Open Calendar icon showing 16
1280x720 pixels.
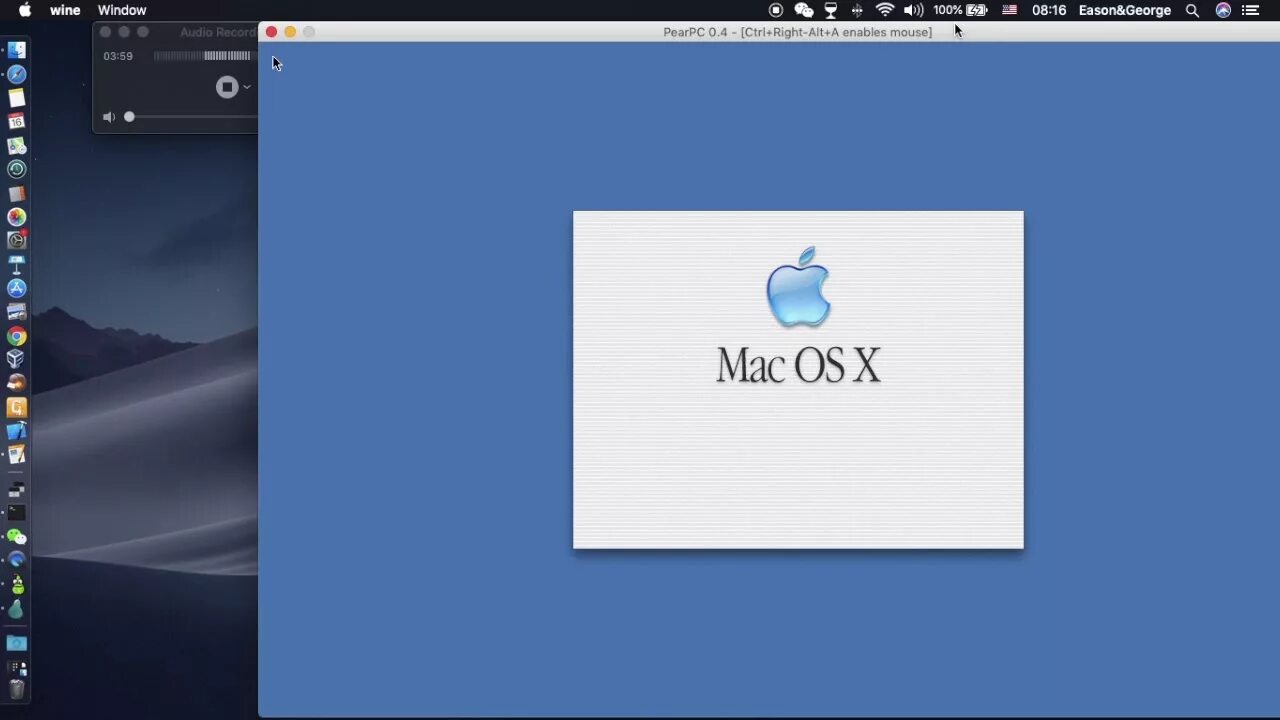coord(17,121)
